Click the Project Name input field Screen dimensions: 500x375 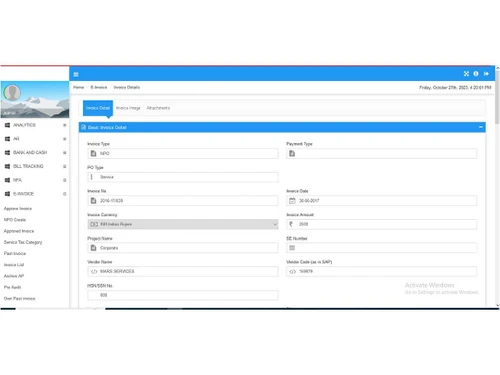[x=183, y=248]
